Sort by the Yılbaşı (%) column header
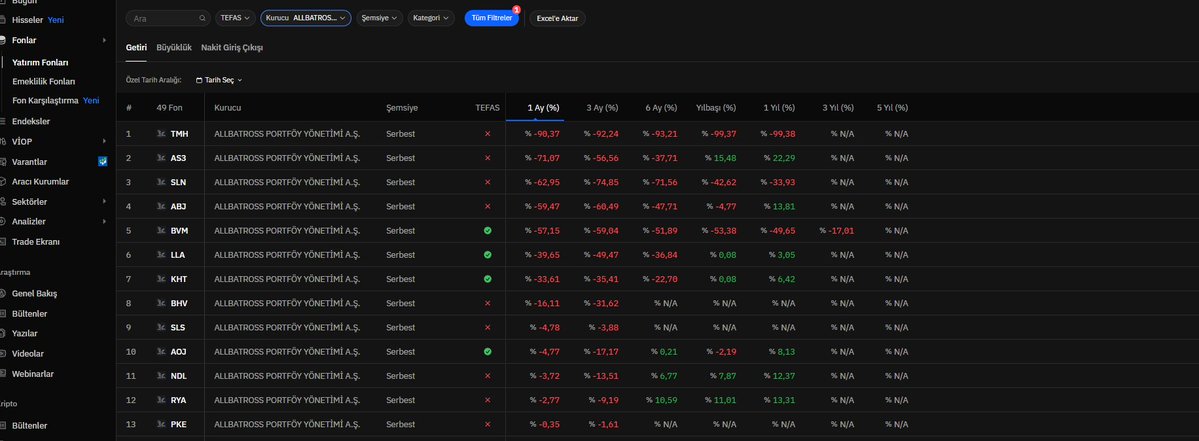Screen dimensions: 1199x441 click(x=716, y=108)
